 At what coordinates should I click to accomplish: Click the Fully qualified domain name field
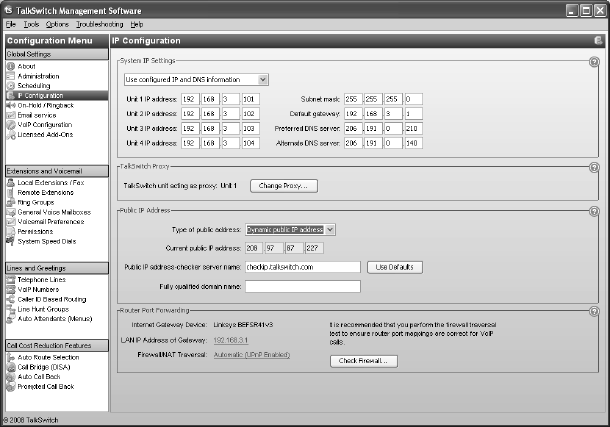301,286
